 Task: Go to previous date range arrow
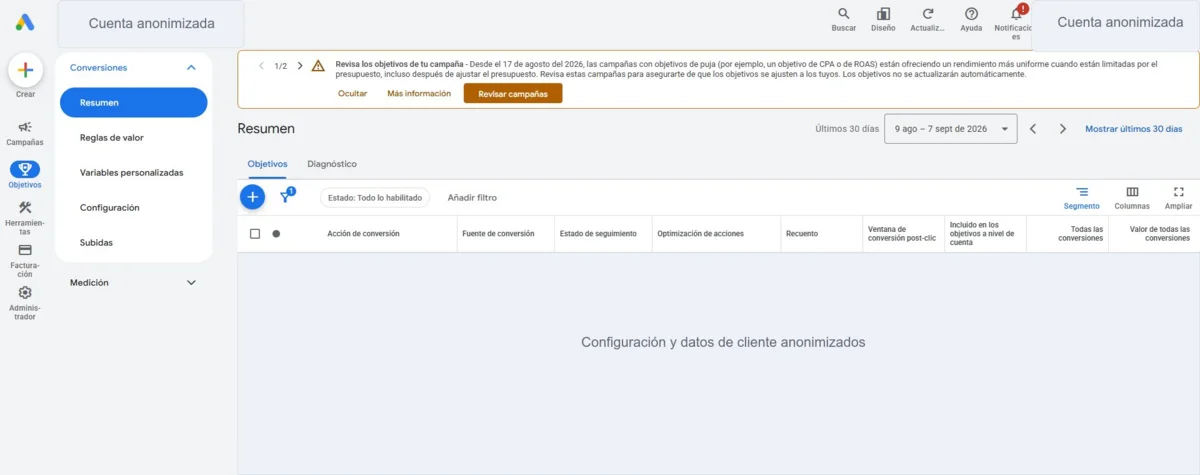(1033, 129)
